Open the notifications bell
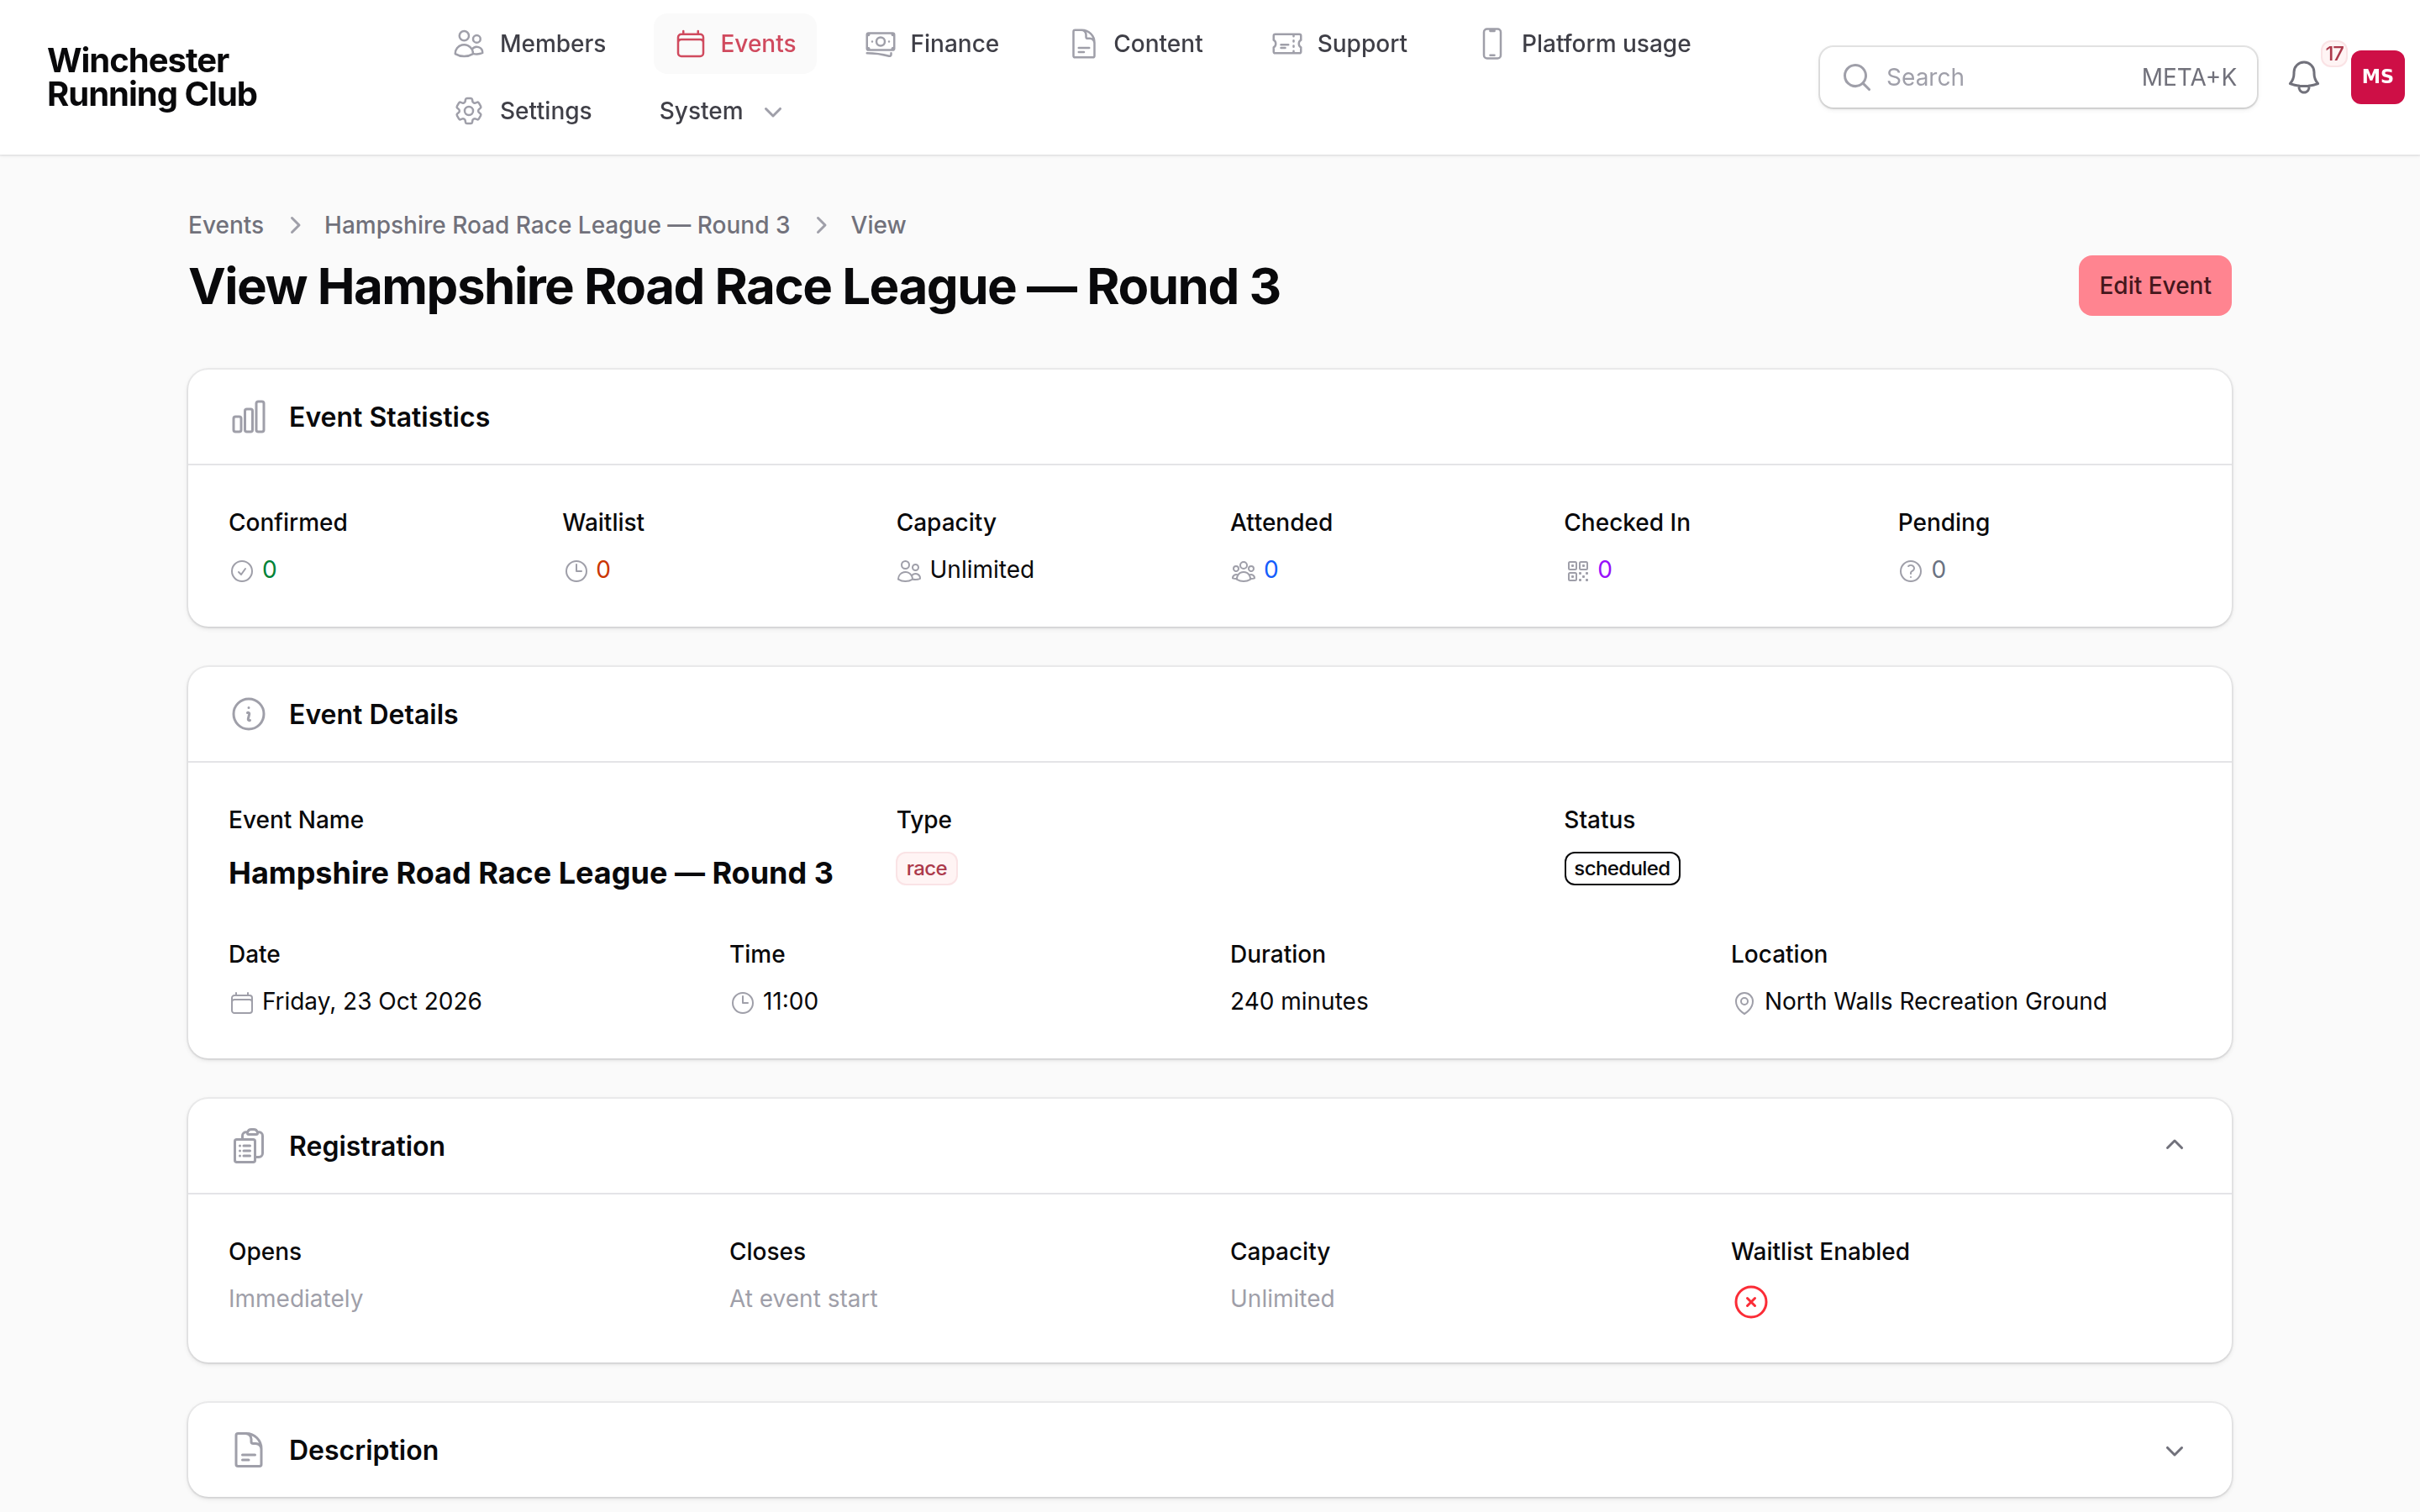This screenshot has height=1512, width=2420. pyautogui.click(x=2303, y=77)
